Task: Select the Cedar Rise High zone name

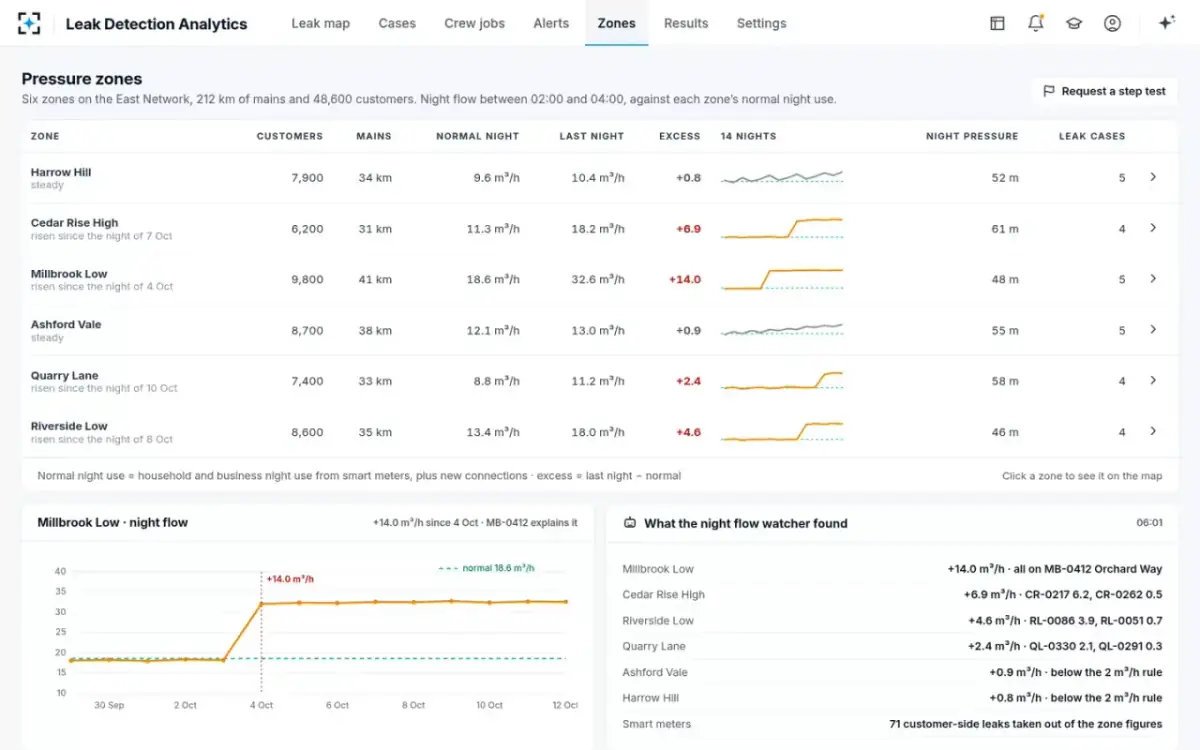Action: pos(74,223)
